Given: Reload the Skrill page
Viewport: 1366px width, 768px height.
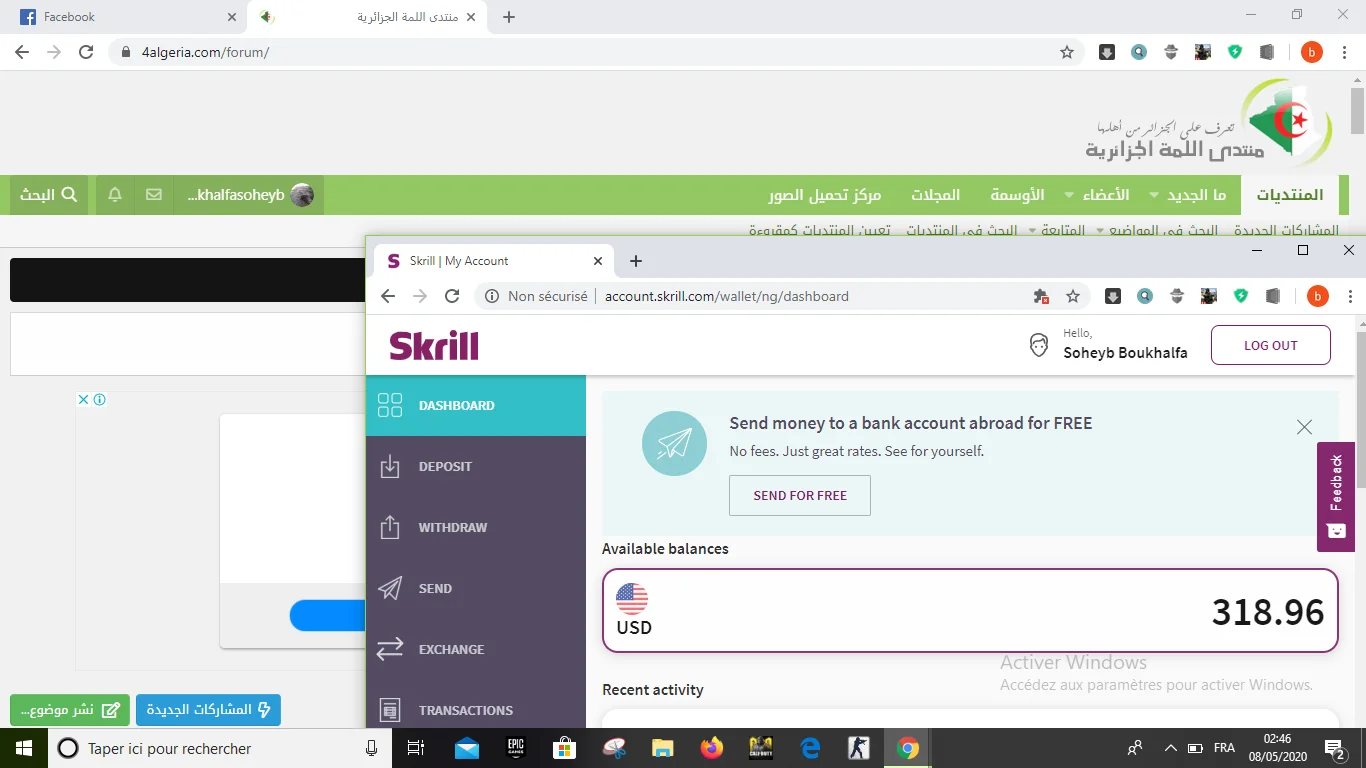Looking at the screenshot, I should tap(452, 296).
